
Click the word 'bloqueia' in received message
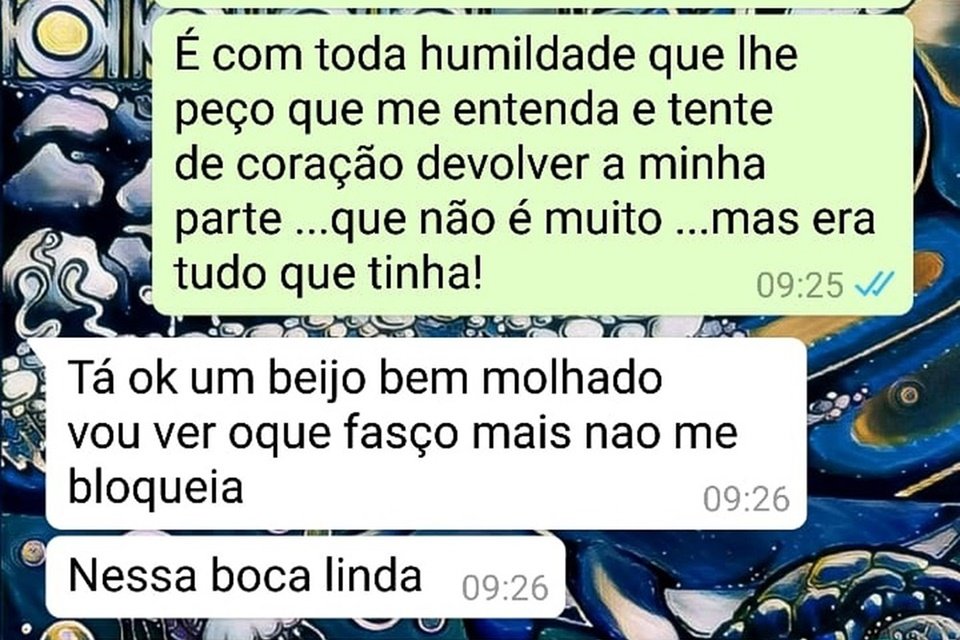[x=156, y=488]
